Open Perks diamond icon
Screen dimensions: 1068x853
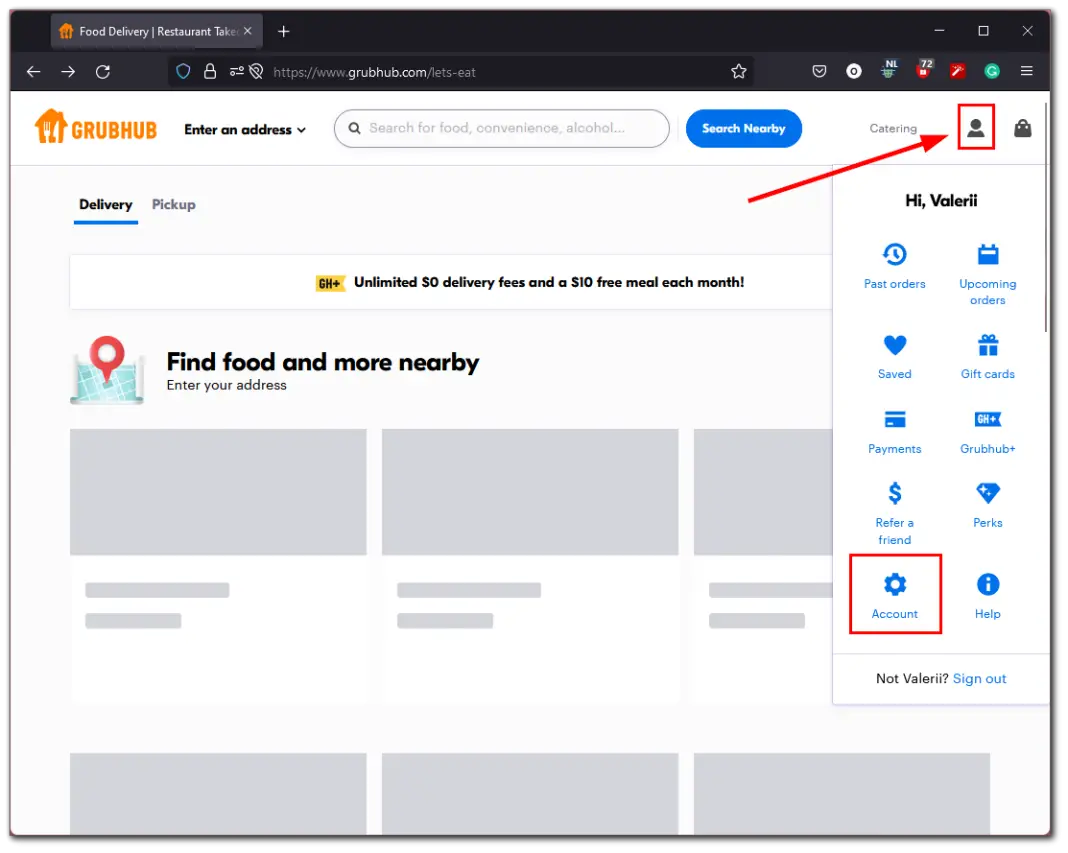coord(987,493)
